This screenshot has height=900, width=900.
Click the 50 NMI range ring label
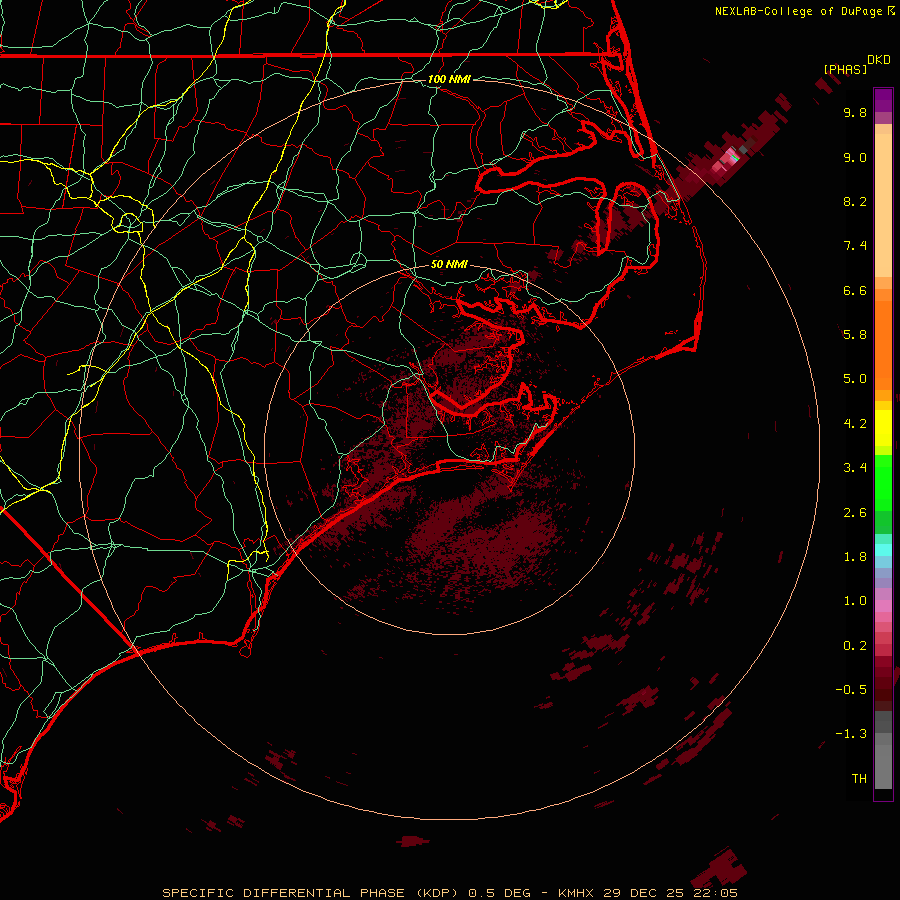pos(449,264)
